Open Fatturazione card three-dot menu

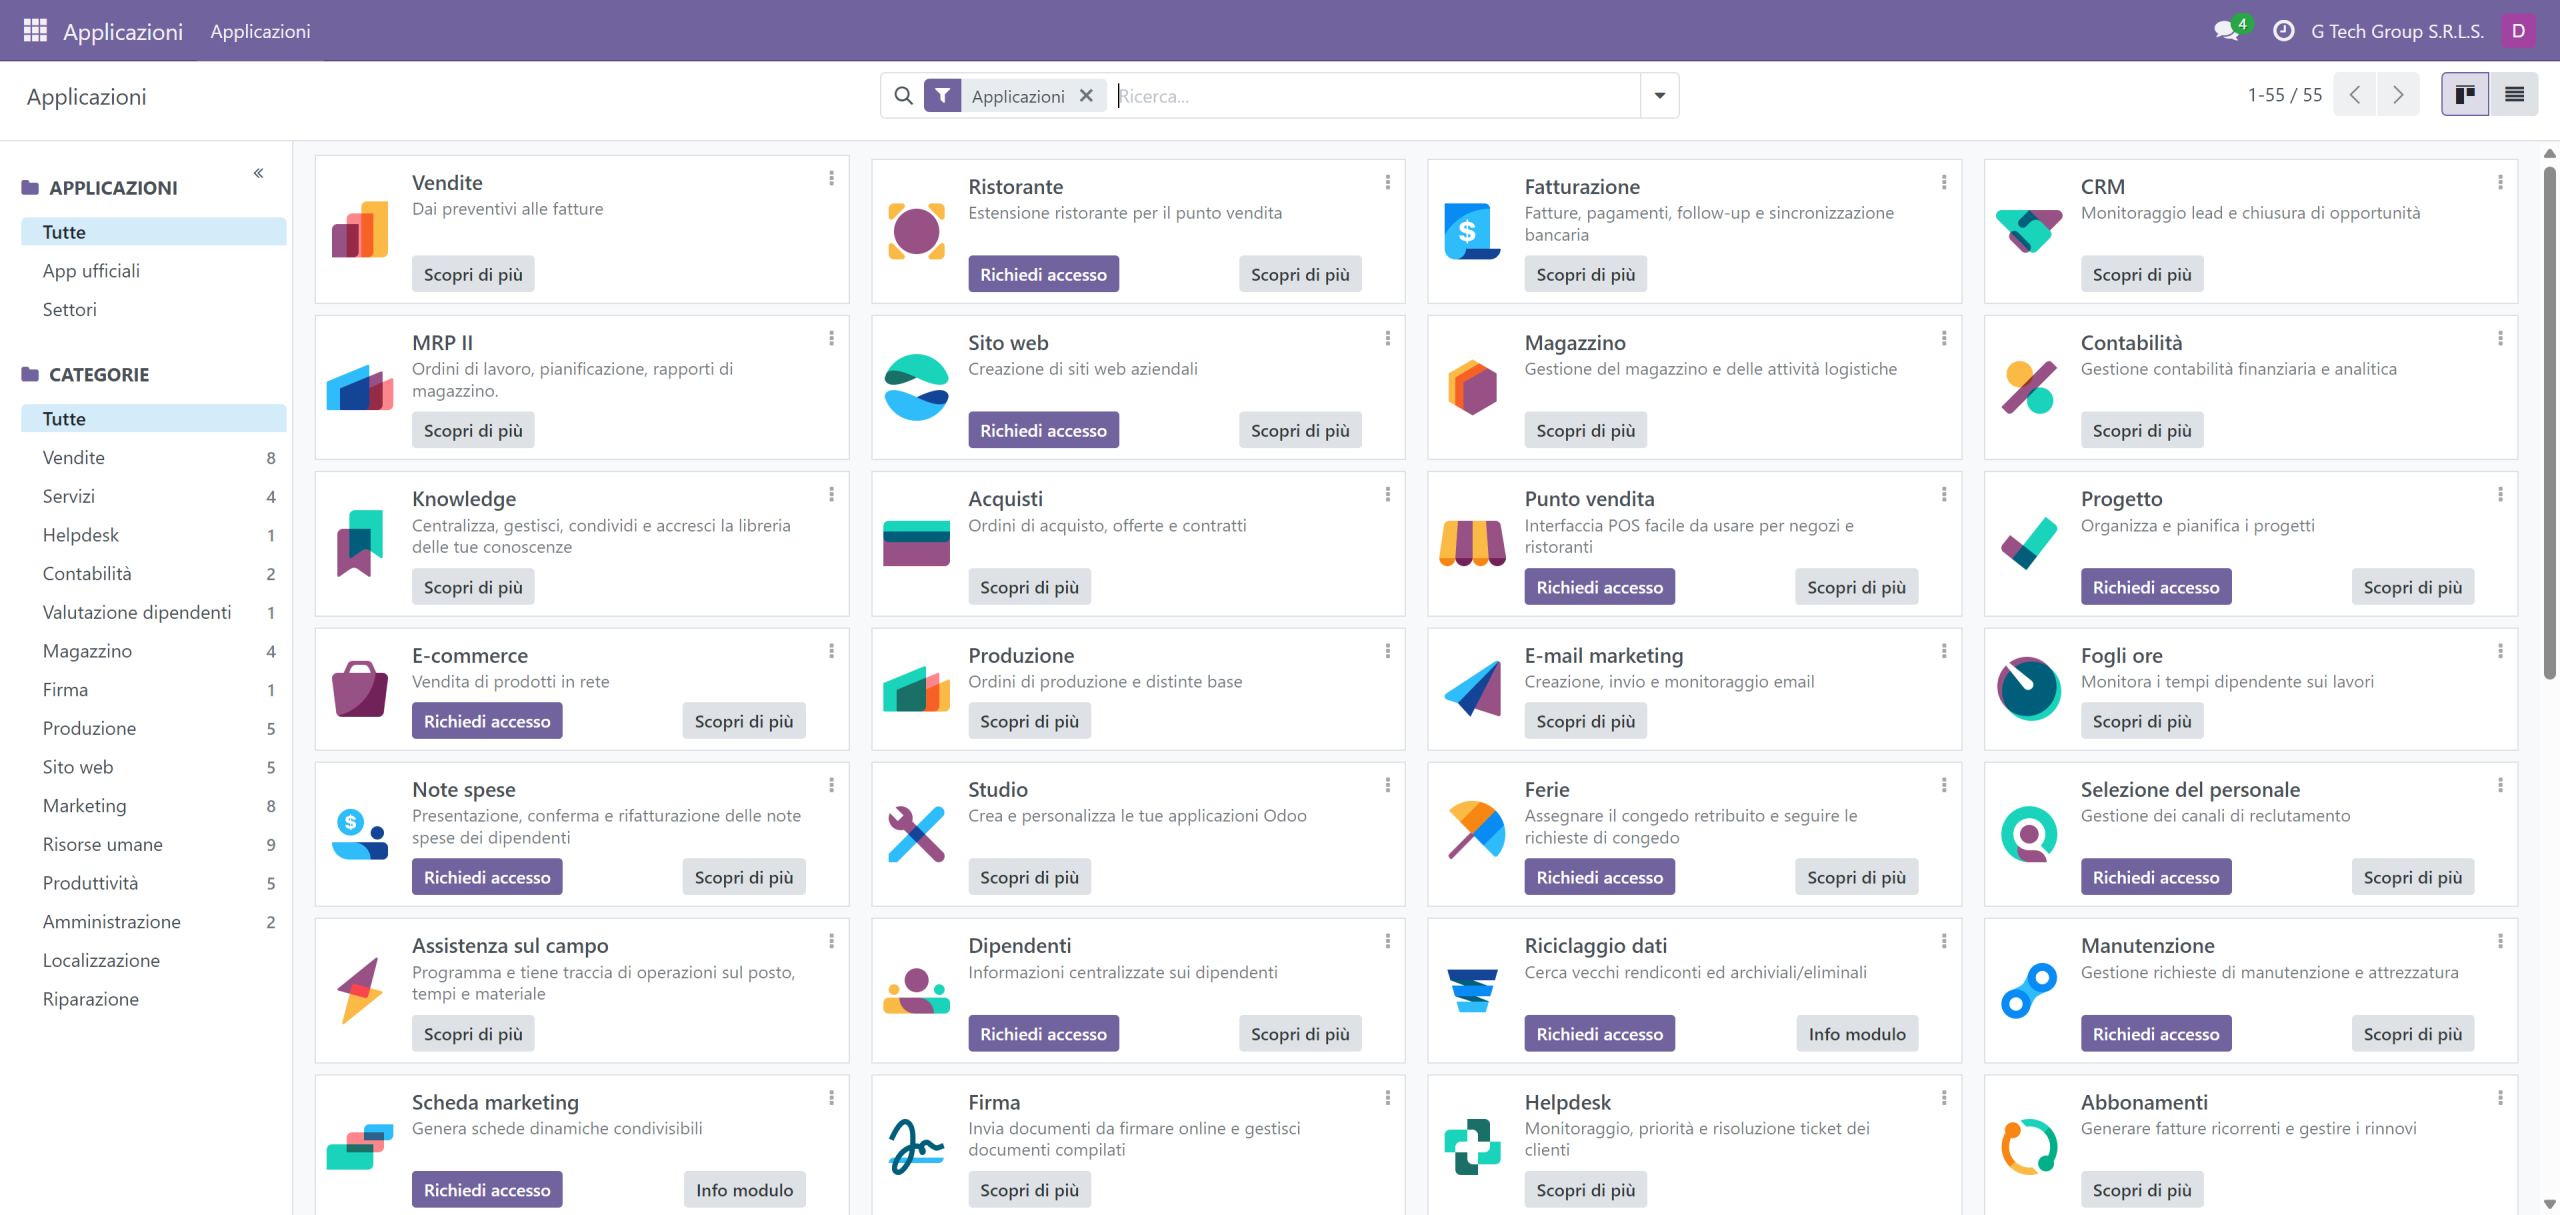tap(1943, 182)
